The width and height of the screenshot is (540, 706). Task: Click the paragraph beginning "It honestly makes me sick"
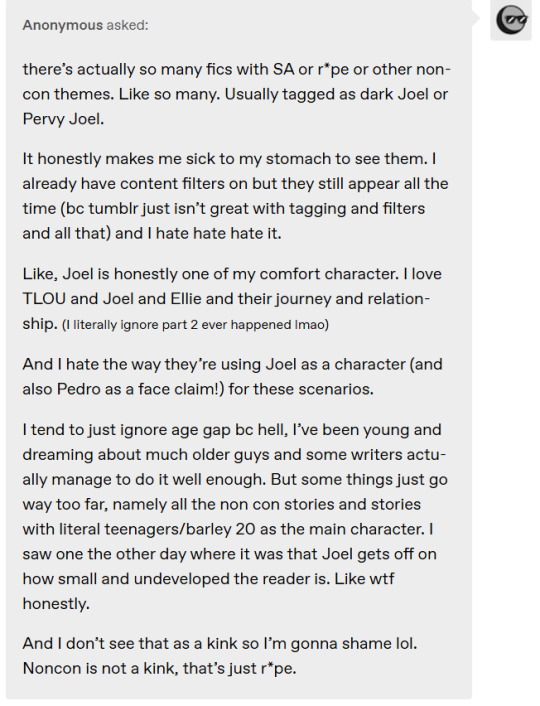pyautogui.click(x=235, y=196)
